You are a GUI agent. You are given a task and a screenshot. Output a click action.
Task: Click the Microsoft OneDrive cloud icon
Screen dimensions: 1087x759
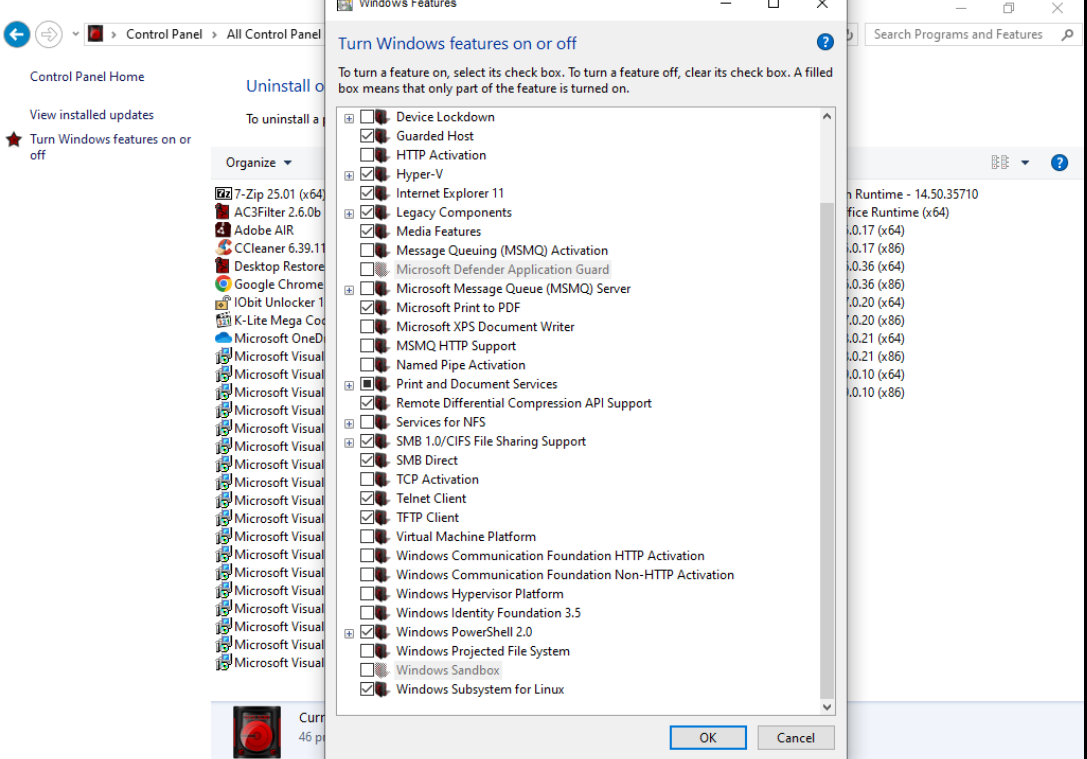223,338
